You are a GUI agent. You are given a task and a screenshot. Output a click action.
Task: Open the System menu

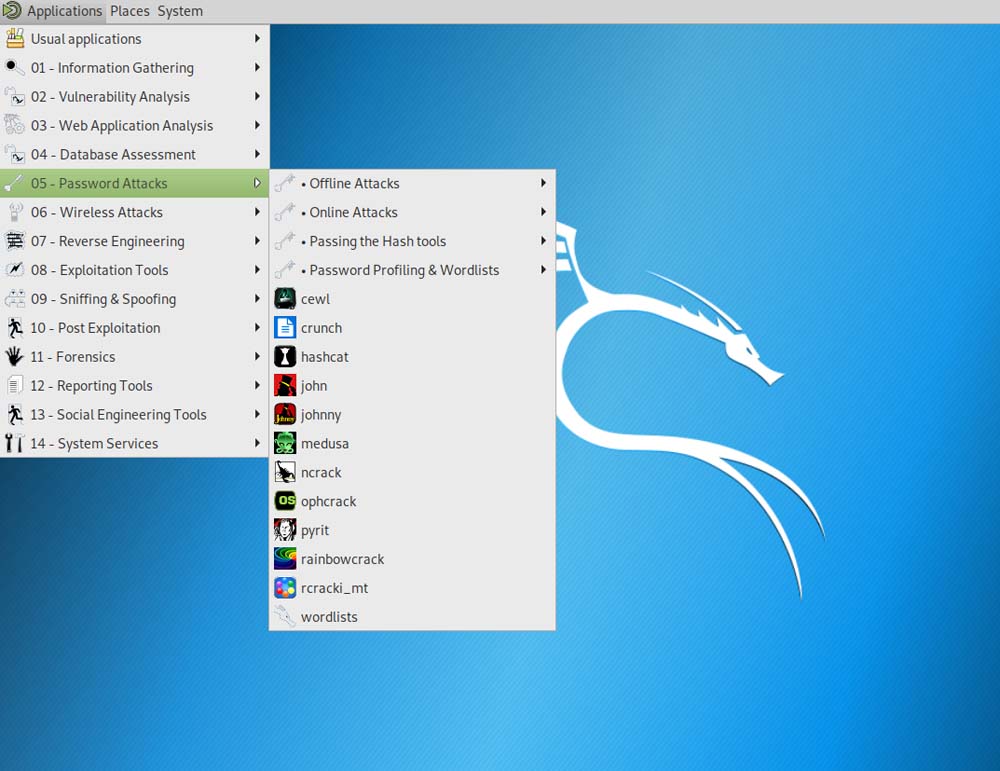click(180, 11)
